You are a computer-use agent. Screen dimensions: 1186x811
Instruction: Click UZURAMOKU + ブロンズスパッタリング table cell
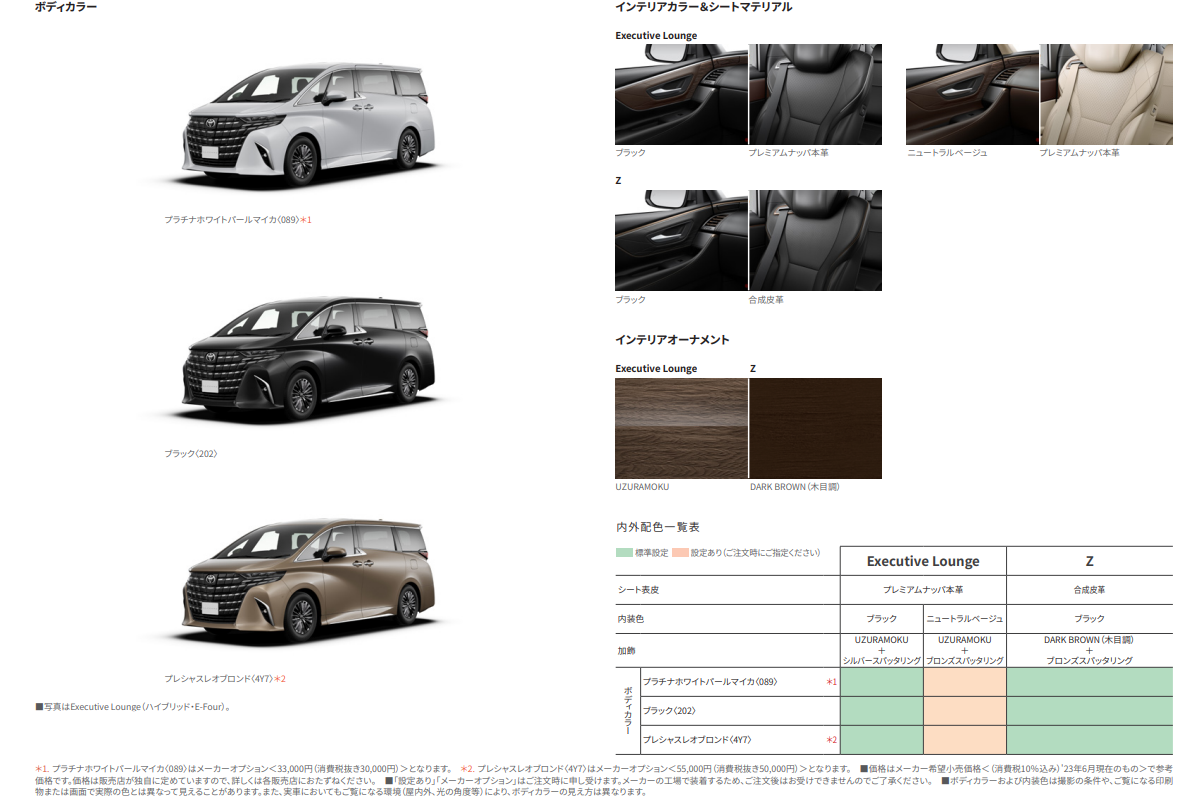(965, 651)
